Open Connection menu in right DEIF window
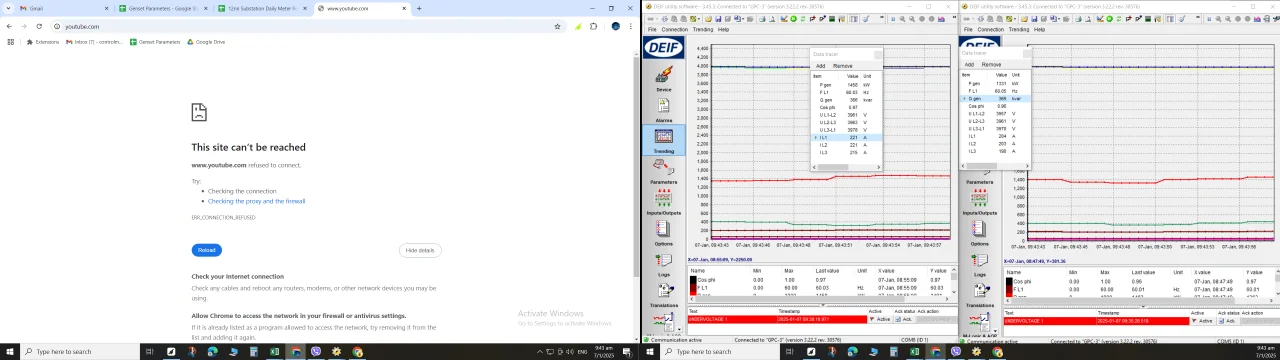Screen dimensions: 1280x360 click(990, 29)
